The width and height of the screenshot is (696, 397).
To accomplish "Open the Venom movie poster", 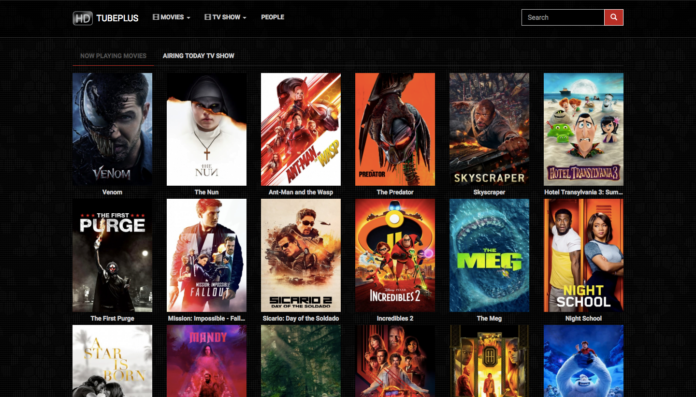I will click(112, 129).
